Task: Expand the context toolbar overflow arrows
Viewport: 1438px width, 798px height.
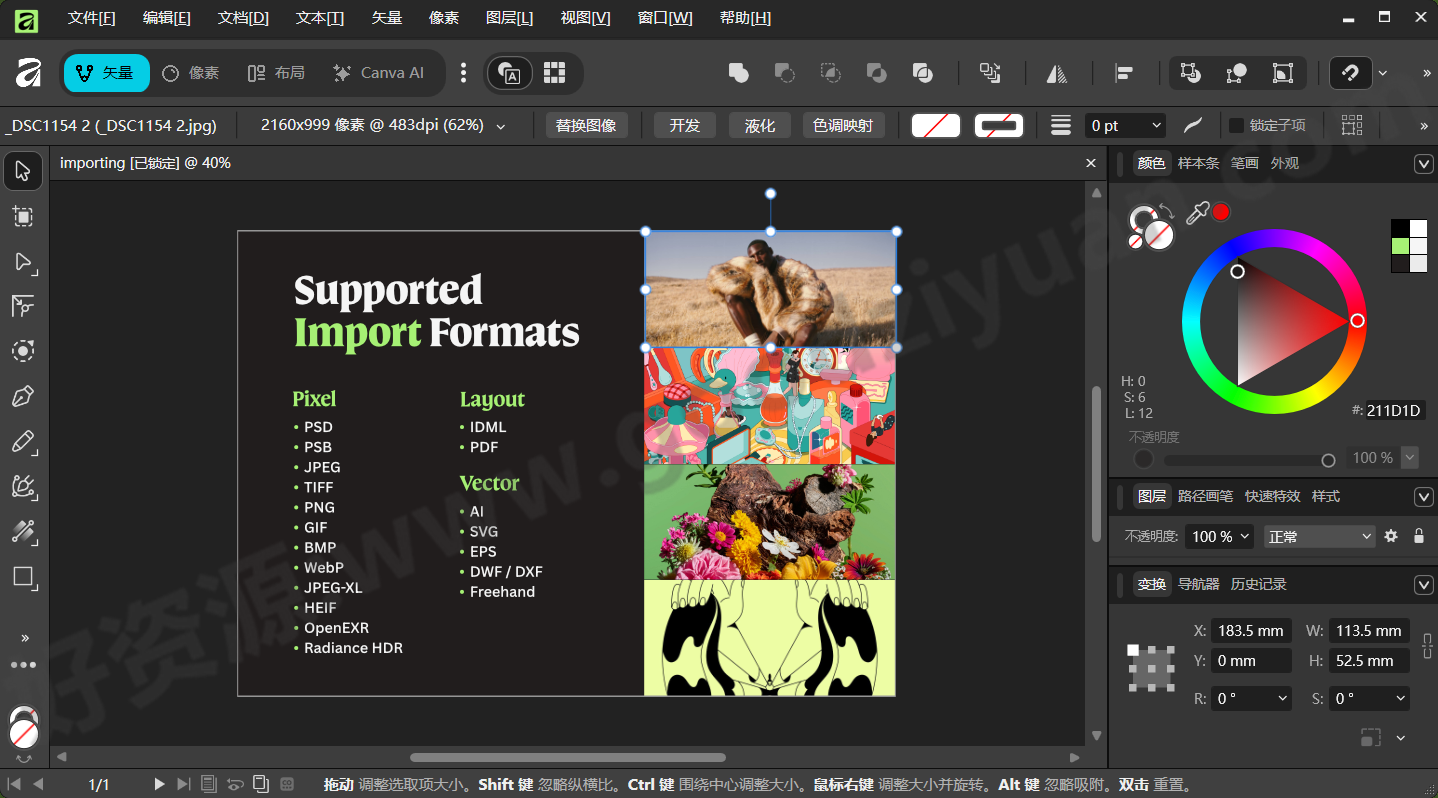Action: 1424,125
